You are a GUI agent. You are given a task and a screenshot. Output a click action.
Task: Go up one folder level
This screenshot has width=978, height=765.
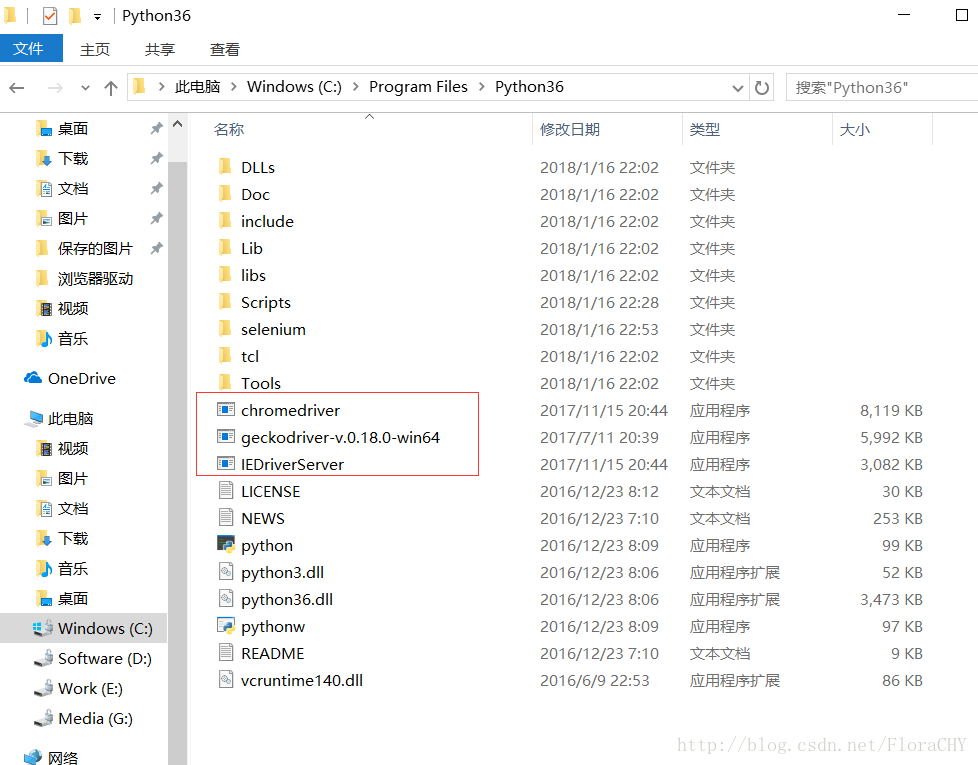(111, 88)
